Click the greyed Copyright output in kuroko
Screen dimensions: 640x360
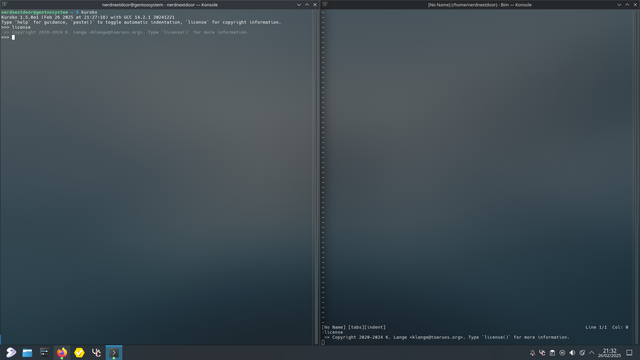click(125, 32)
